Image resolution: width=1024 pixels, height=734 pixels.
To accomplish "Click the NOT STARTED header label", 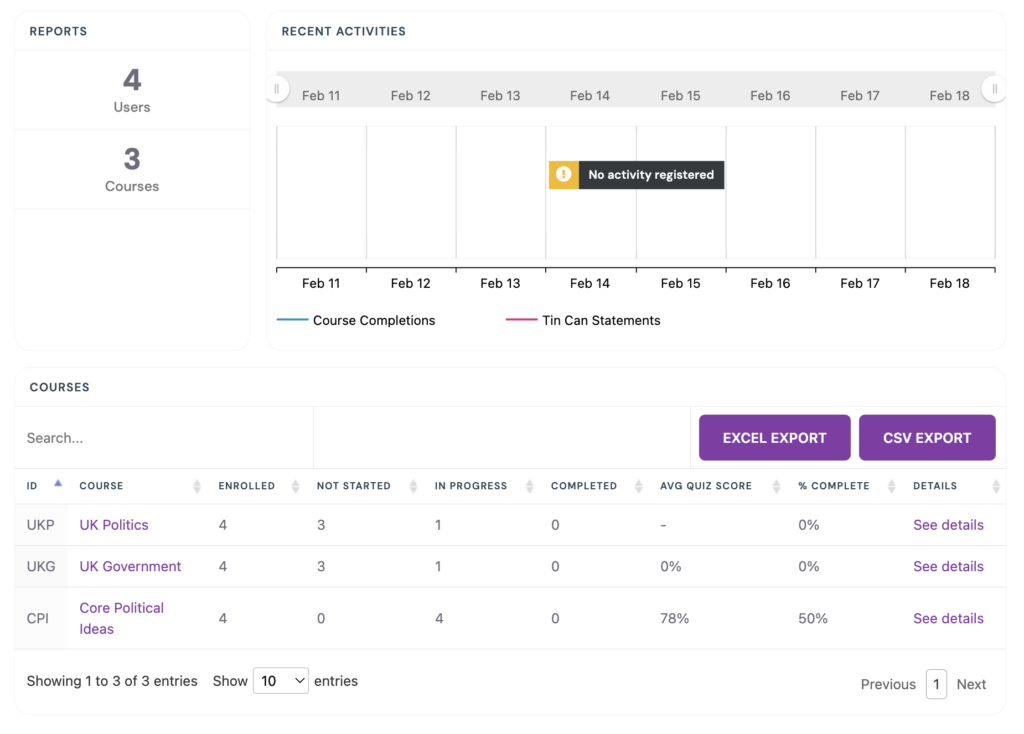I will [353, 486].
